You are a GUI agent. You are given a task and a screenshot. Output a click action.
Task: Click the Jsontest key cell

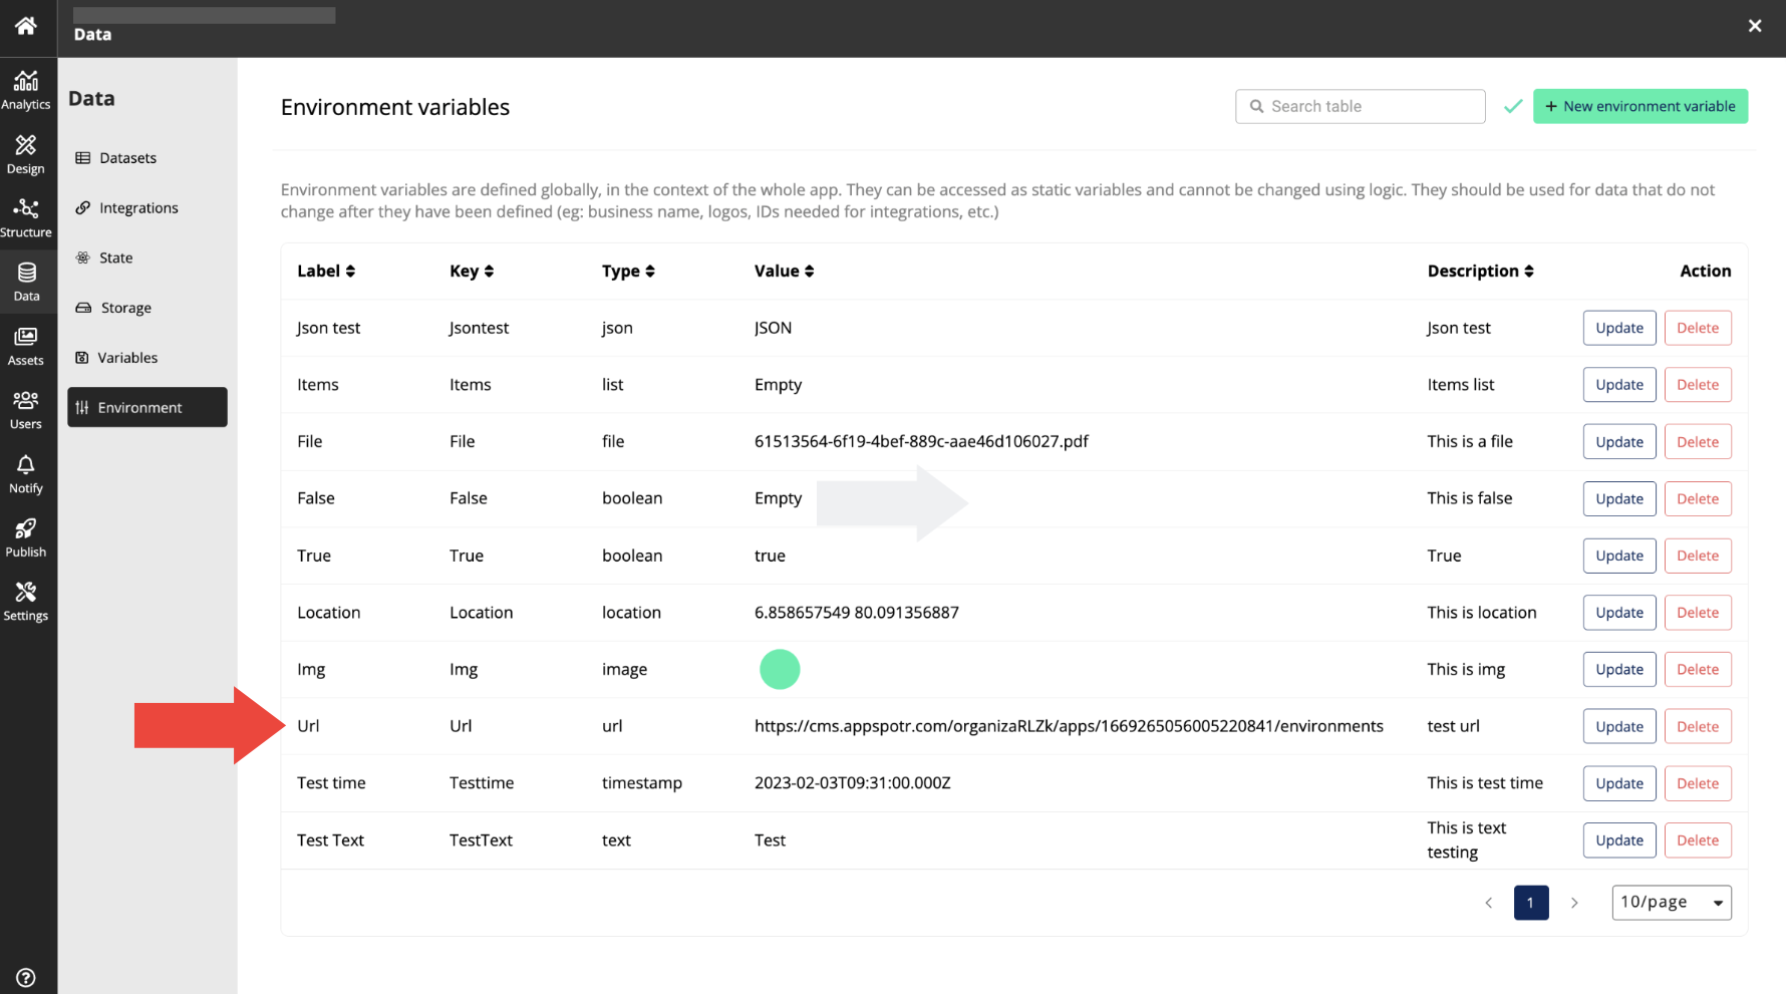click(479, 328)
